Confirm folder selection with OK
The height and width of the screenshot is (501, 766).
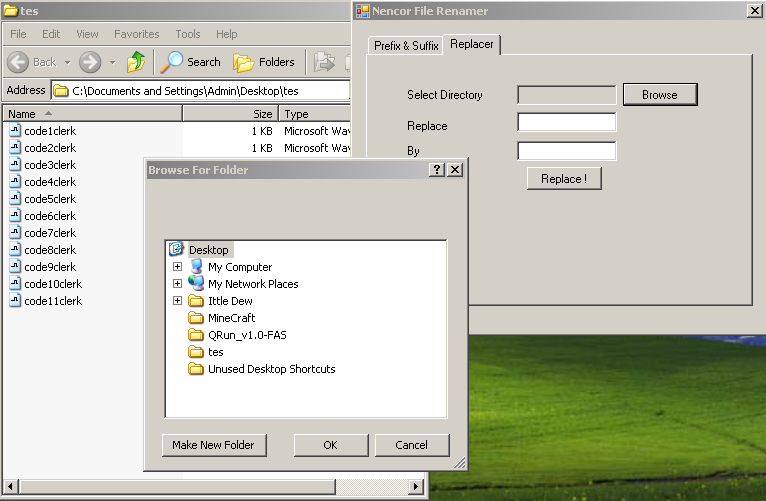click(x=331, y=445)
